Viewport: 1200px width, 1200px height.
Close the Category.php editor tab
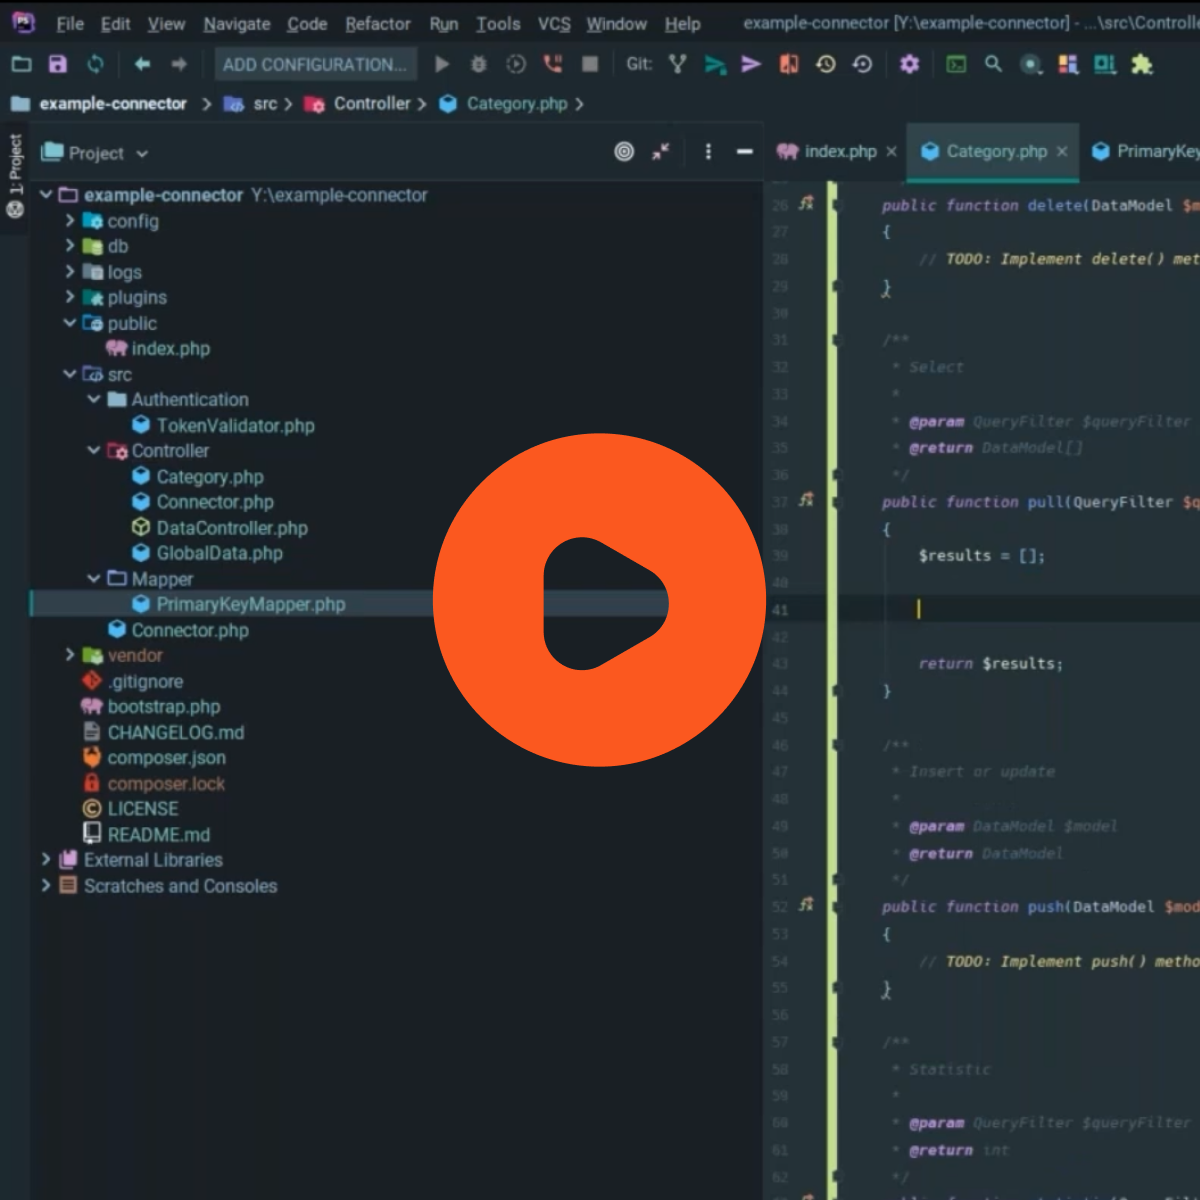[1062, 151]
